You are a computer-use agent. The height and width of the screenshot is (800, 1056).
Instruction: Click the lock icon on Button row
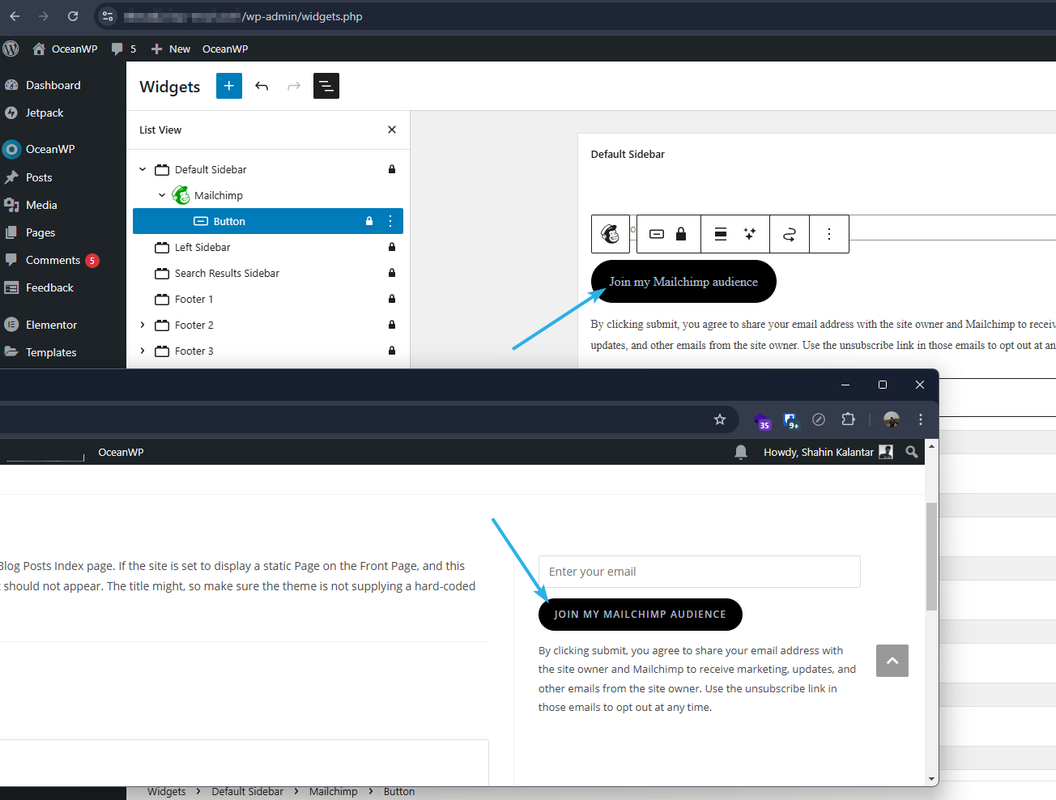click(369, 221)
